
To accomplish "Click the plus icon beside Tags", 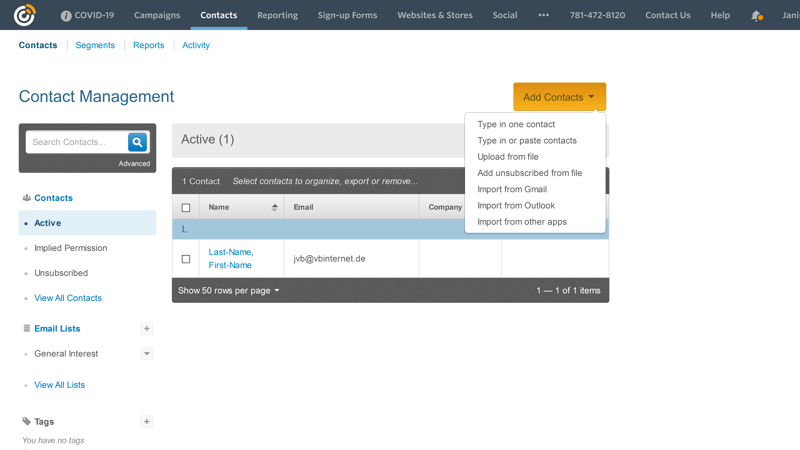I will (146, 422).
